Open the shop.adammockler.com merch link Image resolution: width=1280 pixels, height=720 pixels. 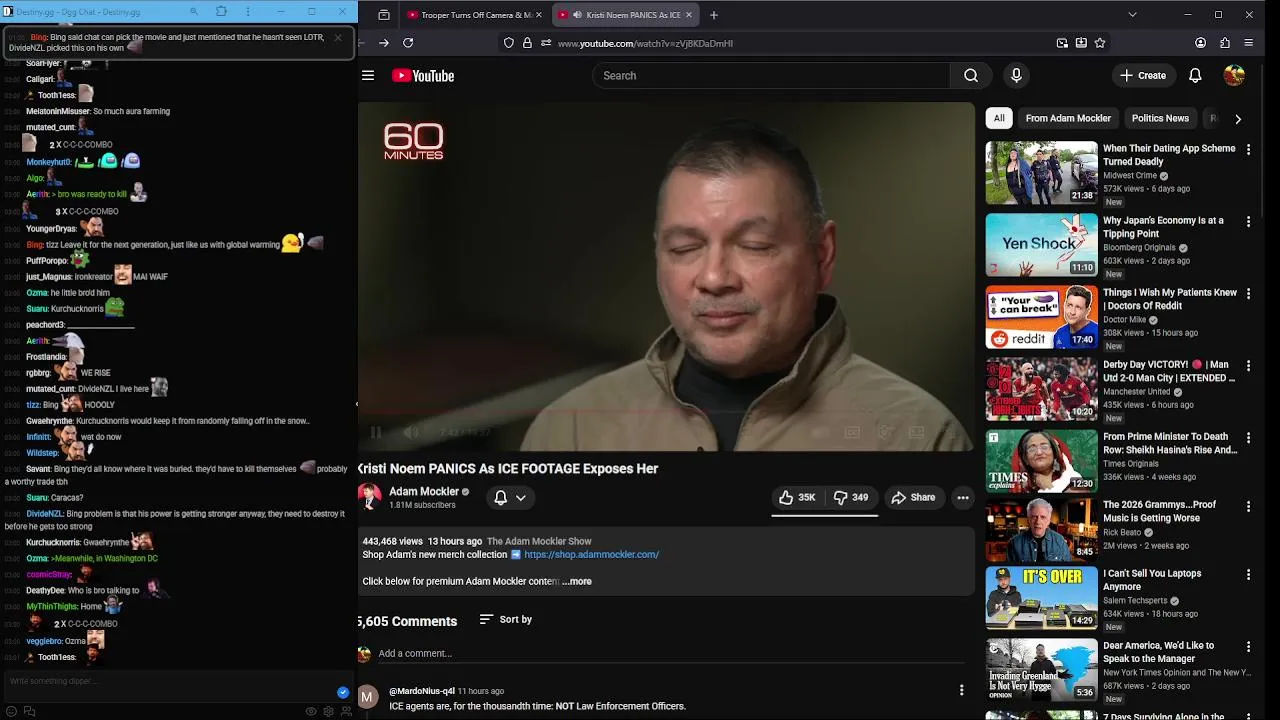pyautogui.click(x=591, y=555)
